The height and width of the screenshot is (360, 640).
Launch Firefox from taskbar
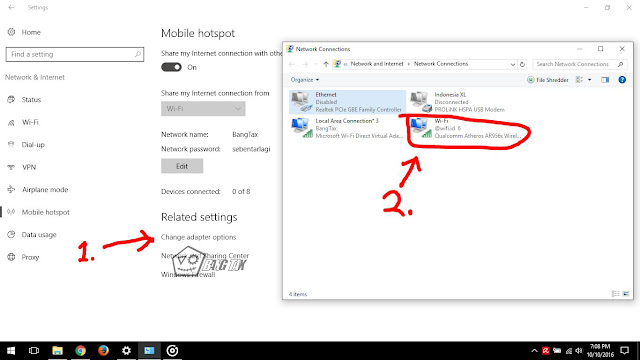click(103, 351)
